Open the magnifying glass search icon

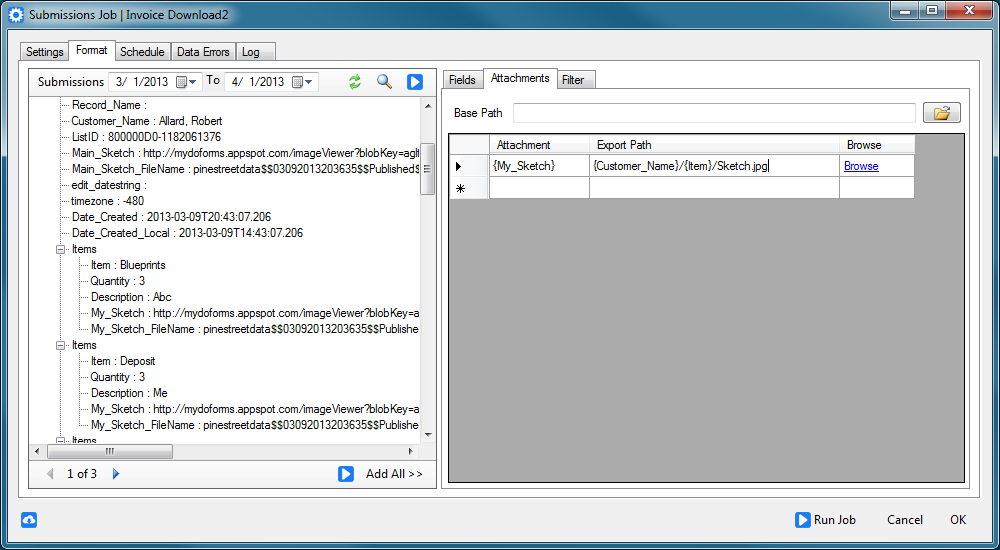(x=384, y=82)
